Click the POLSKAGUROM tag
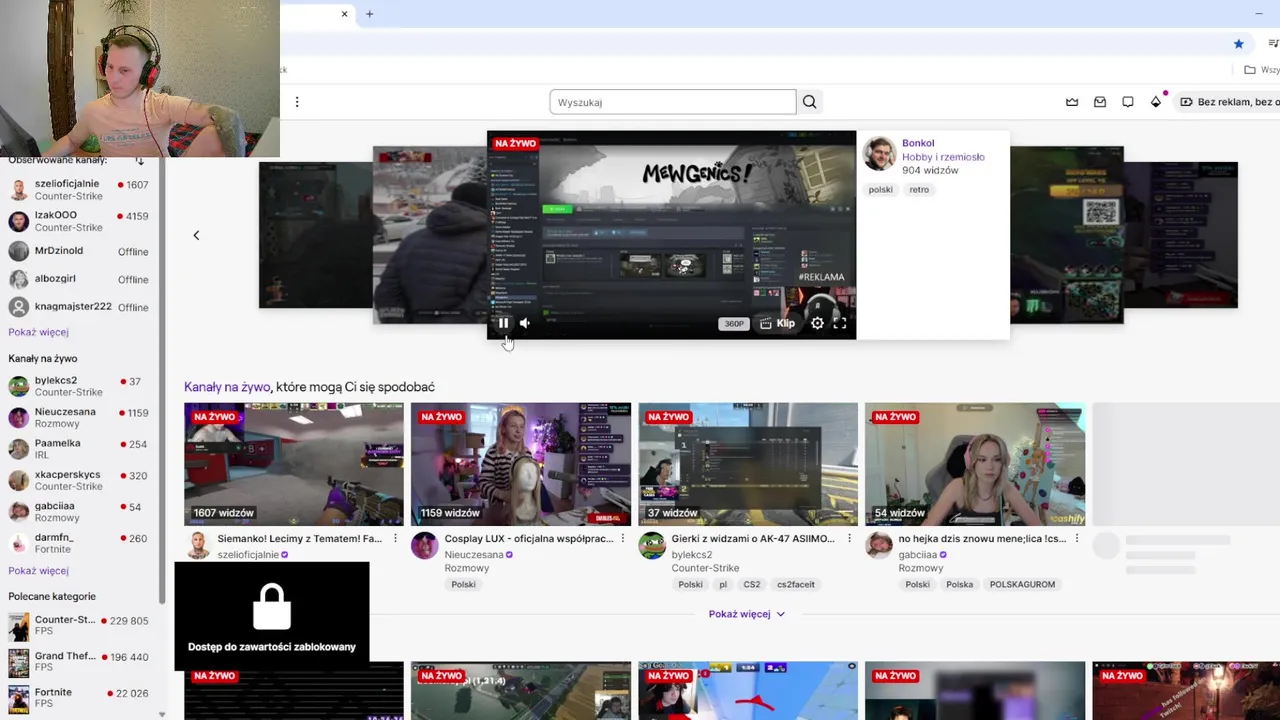Viewport: 1280px width, 720px height. 1022,584
